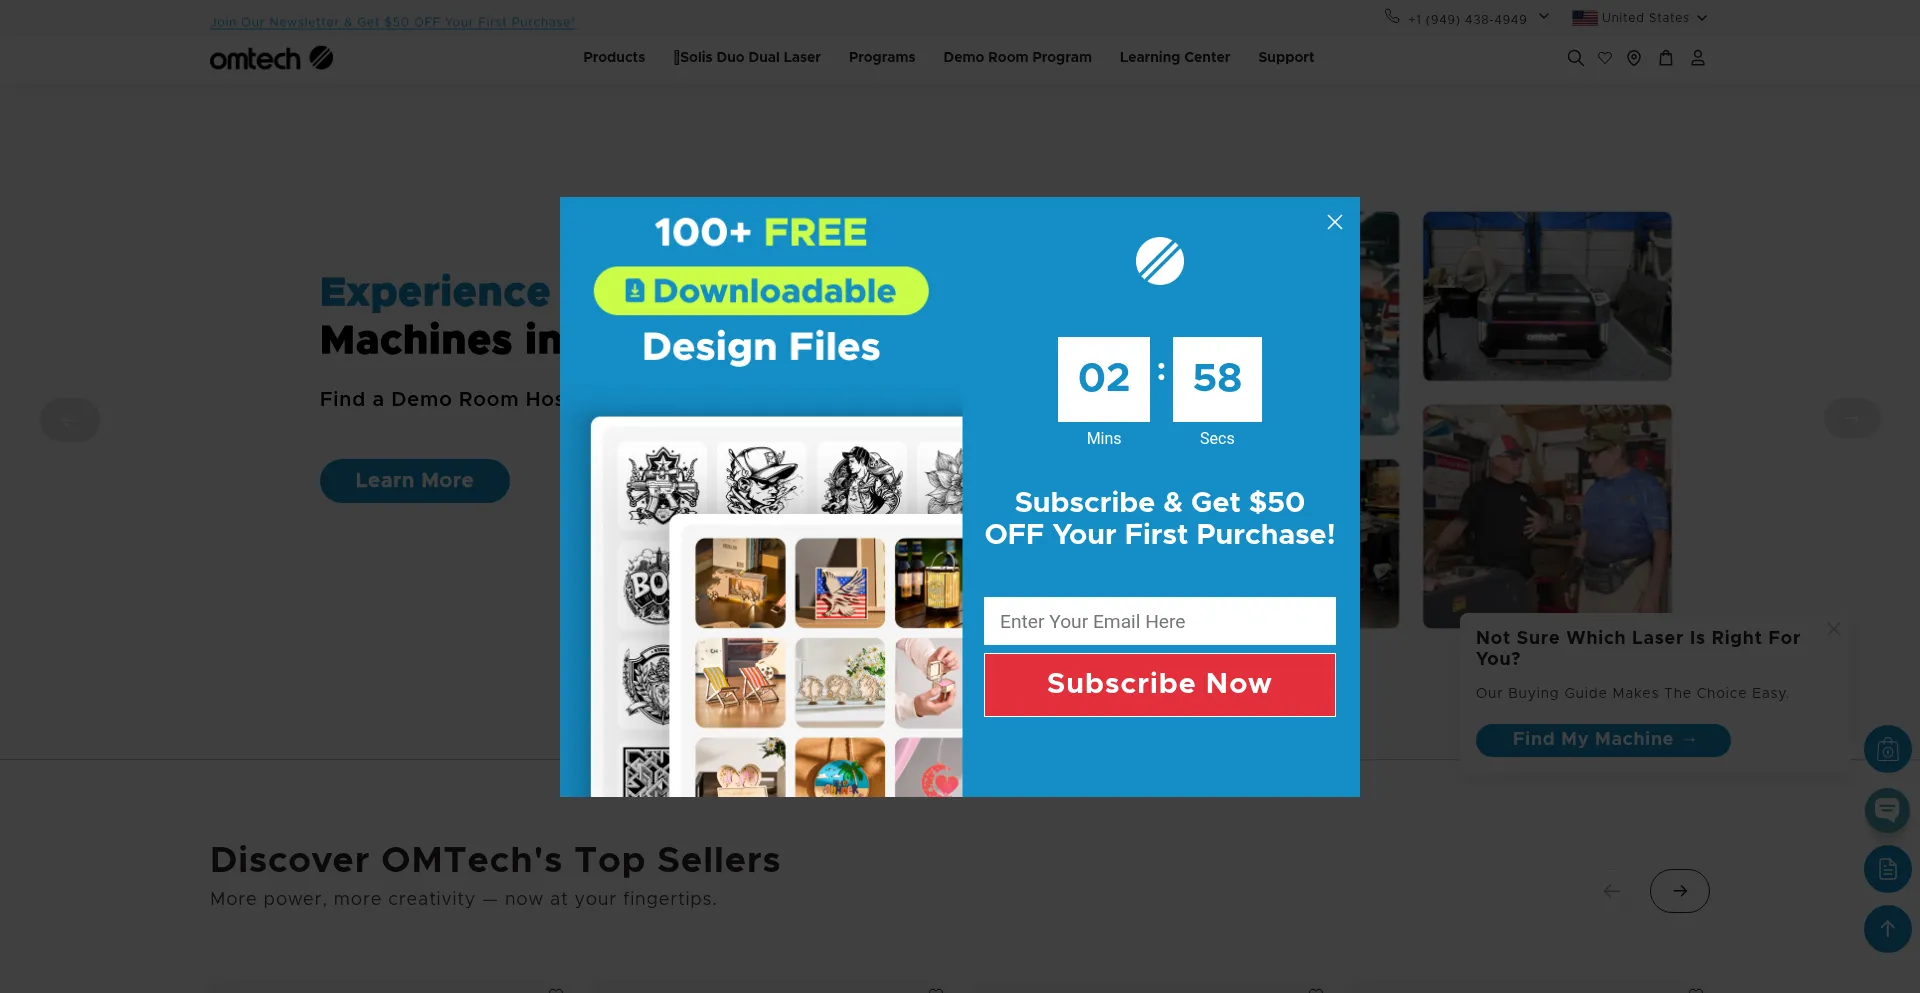Dismiss the buying guide notification
The width and height of the screenshot is (1920, 993).
coord(1834,629)
